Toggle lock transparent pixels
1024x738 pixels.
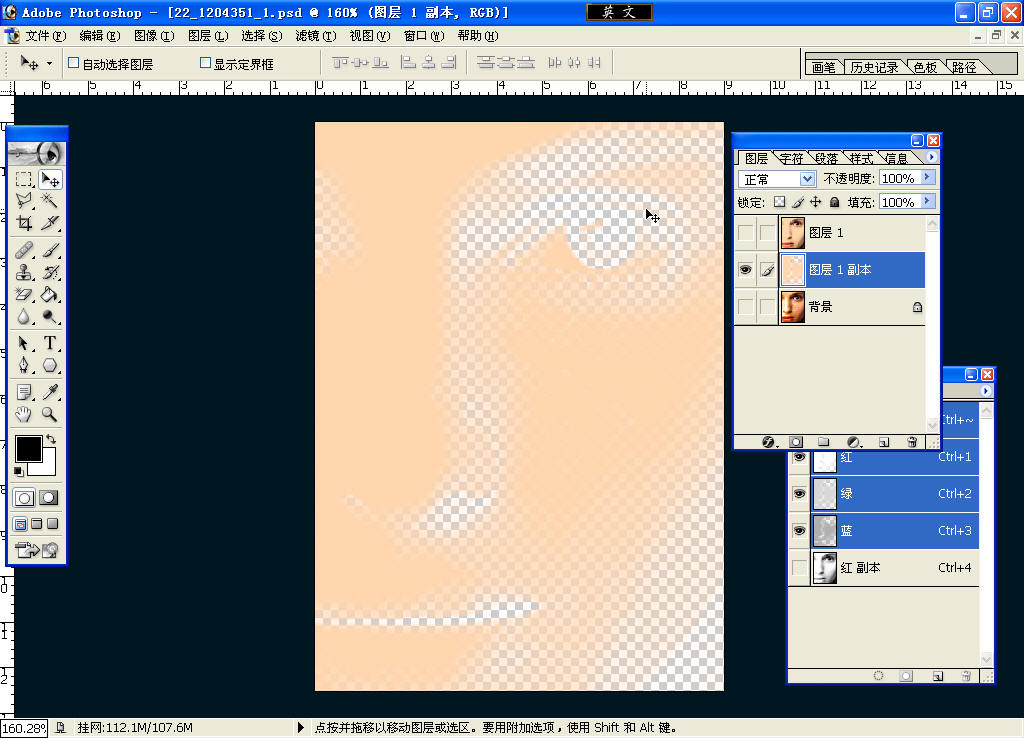779,202
